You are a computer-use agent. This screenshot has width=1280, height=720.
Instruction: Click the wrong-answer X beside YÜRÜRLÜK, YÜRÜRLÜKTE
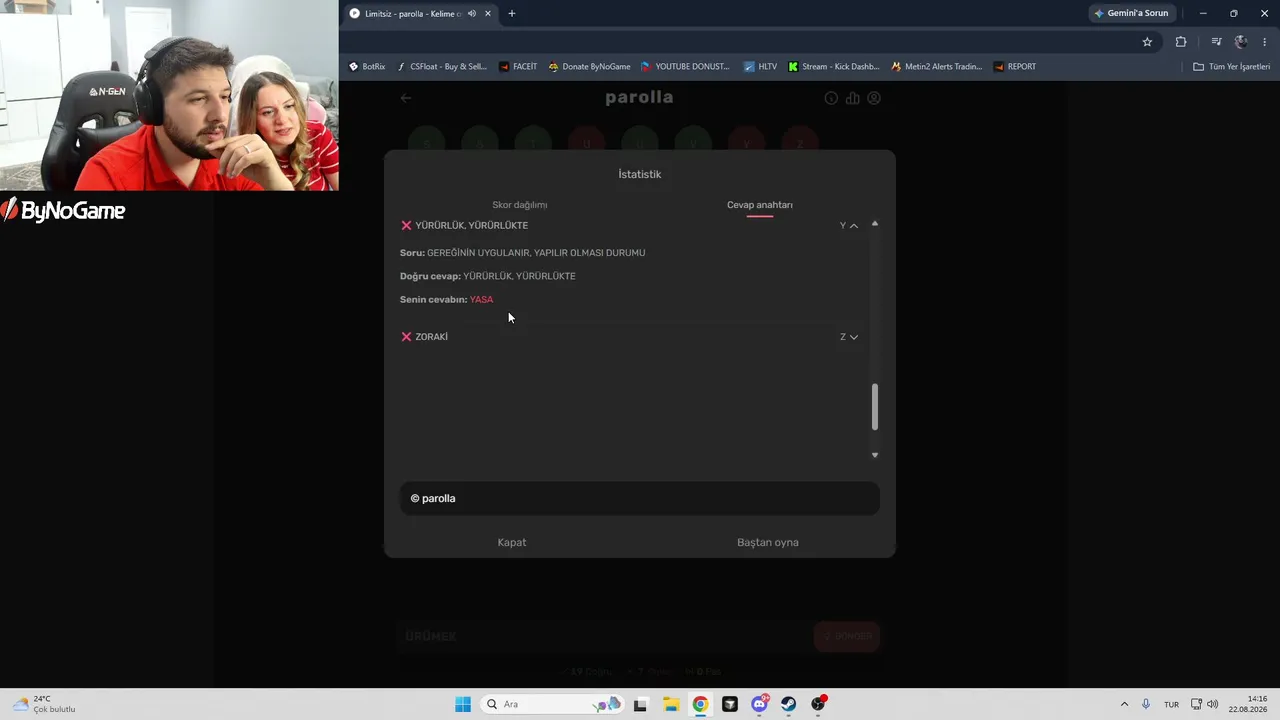[406, 226]
